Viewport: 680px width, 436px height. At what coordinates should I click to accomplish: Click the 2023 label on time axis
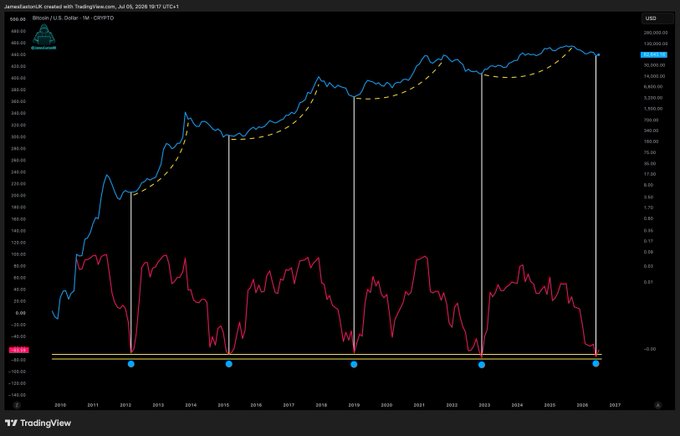484,405
